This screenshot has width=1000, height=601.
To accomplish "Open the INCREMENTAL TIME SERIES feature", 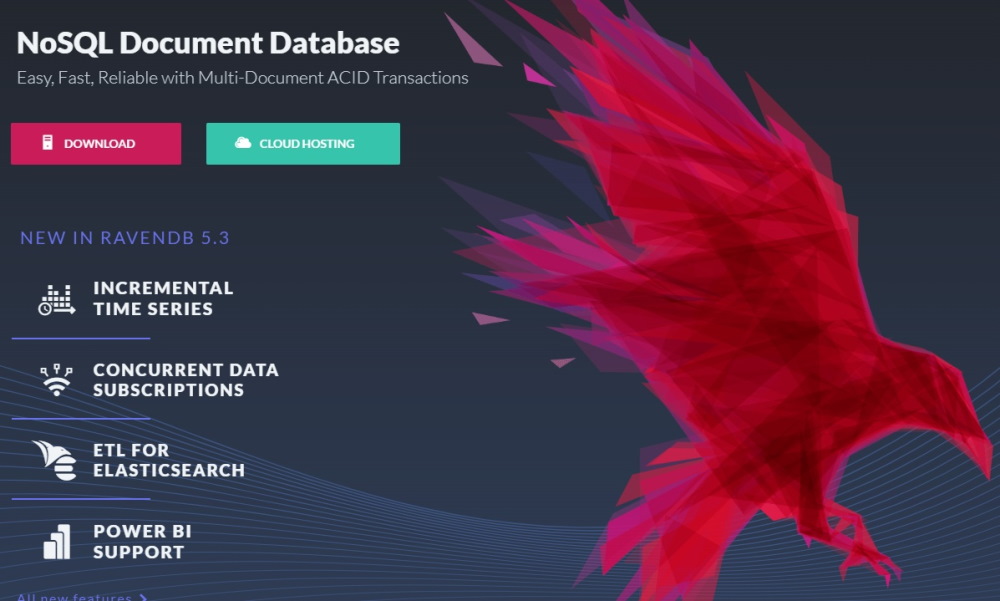I will (163, 298).
